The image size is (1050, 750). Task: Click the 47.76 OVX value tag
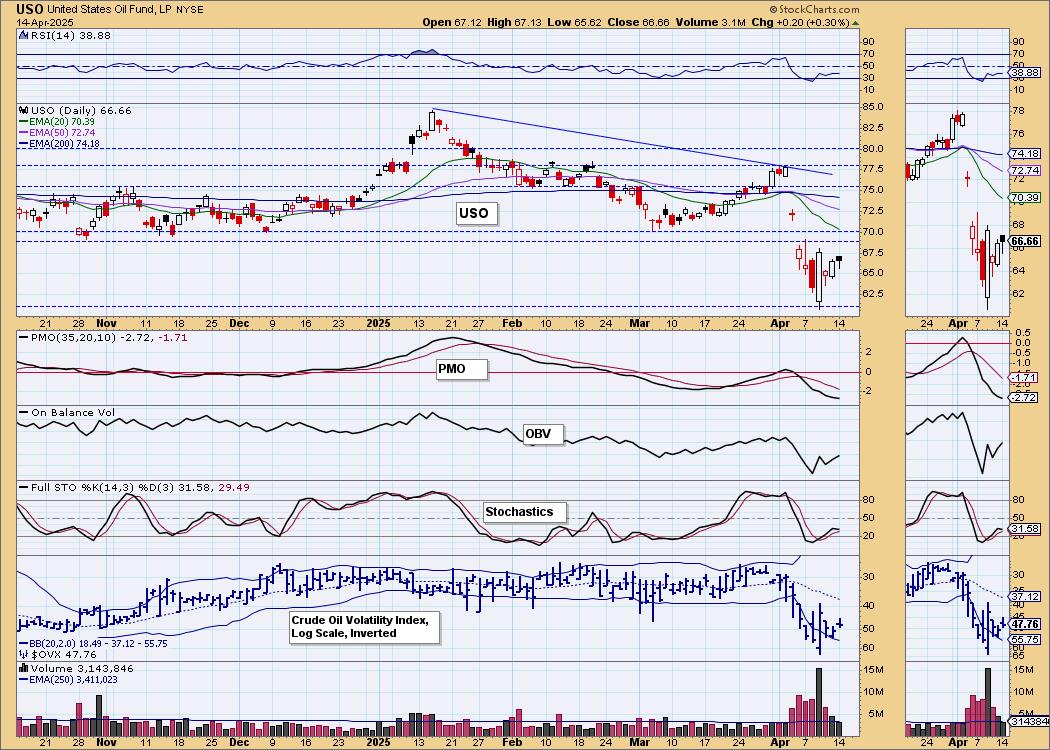[x=1026, y=624]
